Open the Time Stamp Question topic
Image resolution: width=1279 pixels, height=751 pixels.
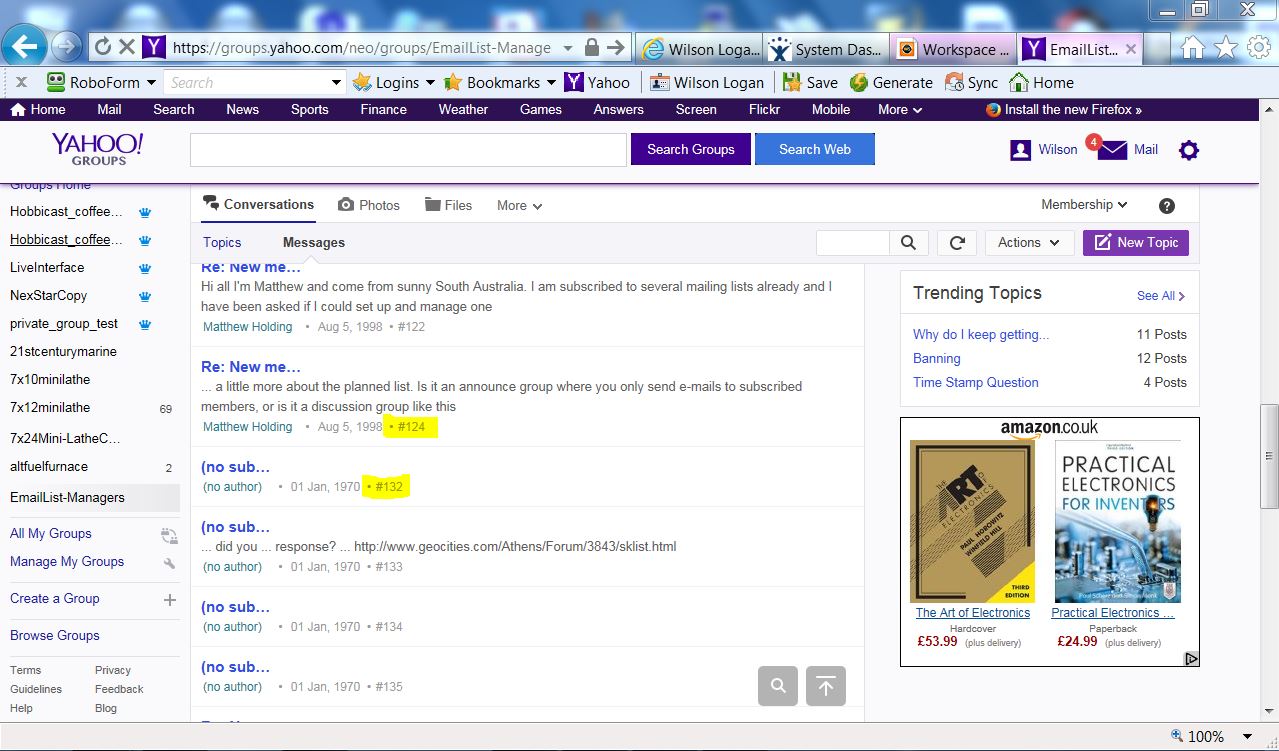coord(976,383)
